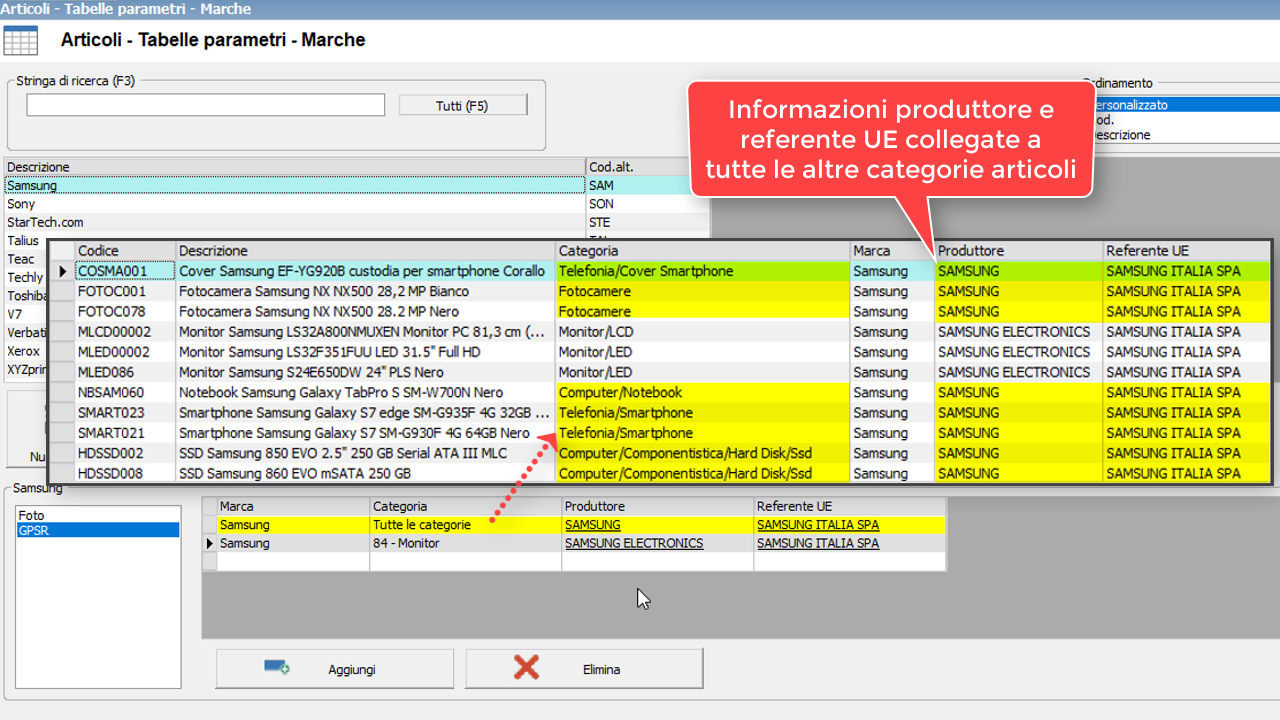Click the Produttore header in articles table
This screenshot has width=1280, height=720.
click(x=1018, y=250)
